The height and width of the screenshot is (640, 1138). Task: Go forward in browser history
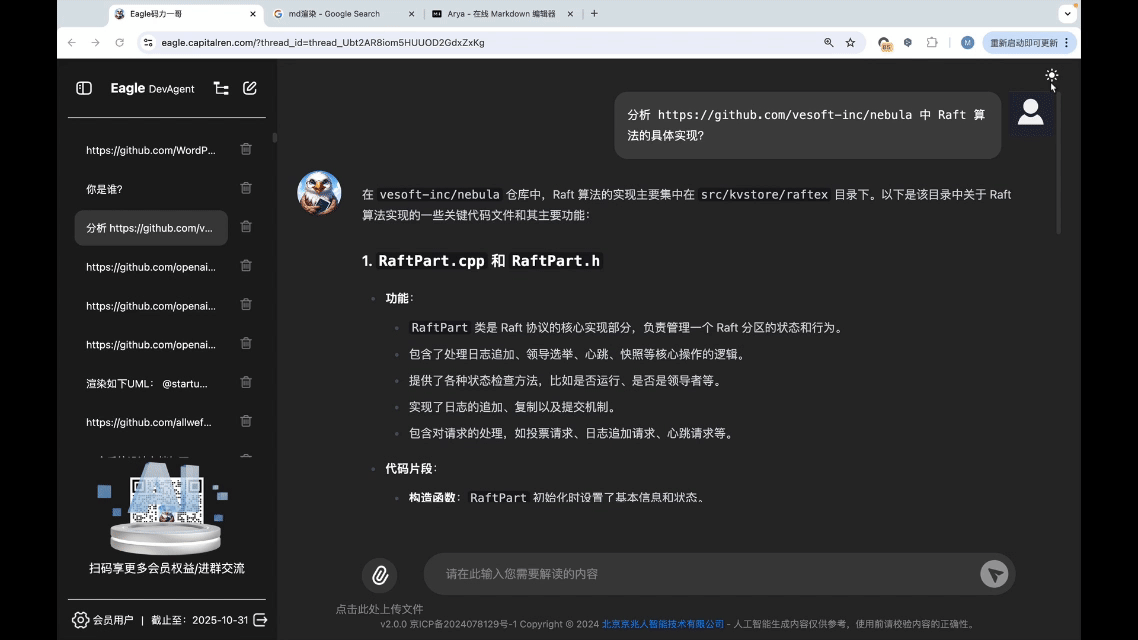coord(95,43)
